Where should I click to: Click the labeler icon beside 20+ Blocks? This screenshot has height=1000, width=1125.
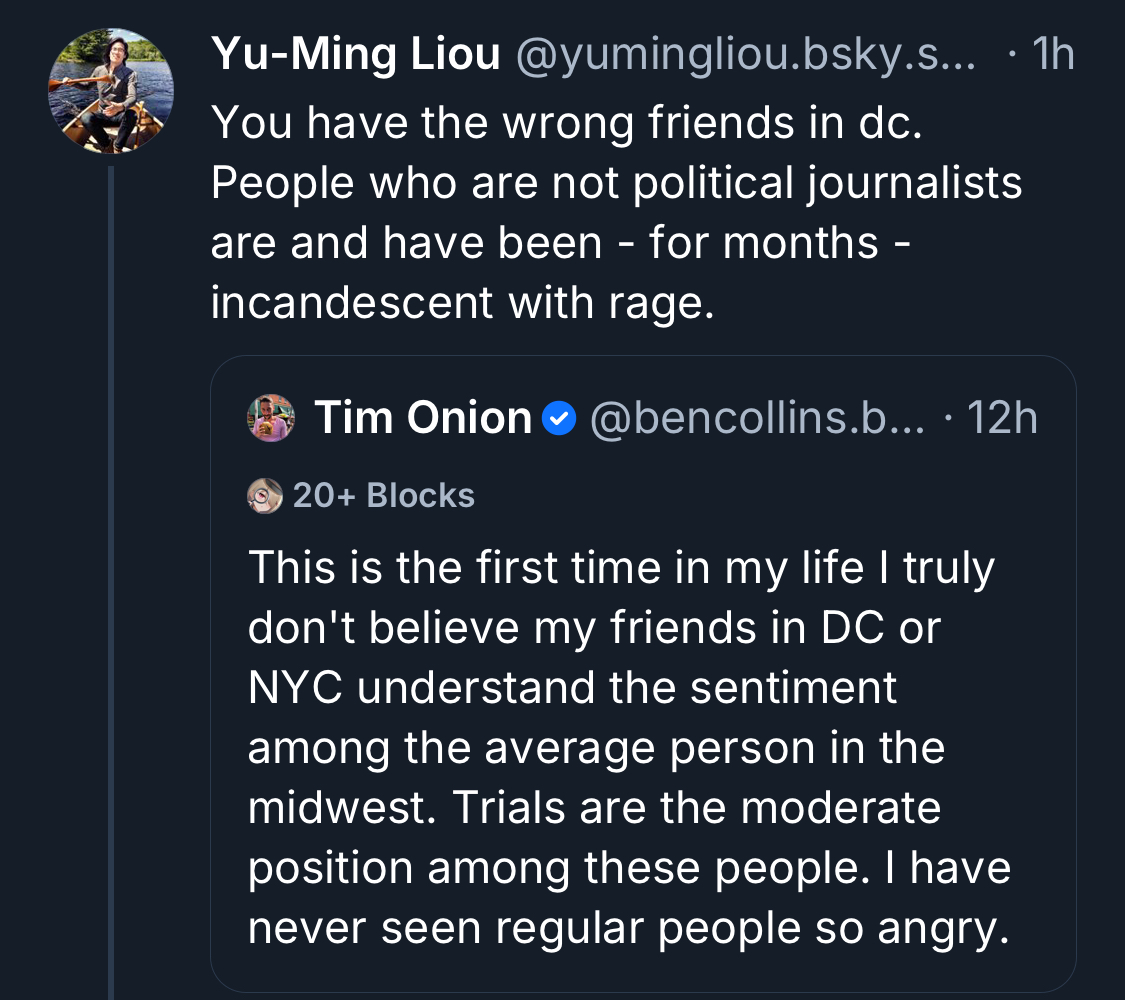pos(265,495)
